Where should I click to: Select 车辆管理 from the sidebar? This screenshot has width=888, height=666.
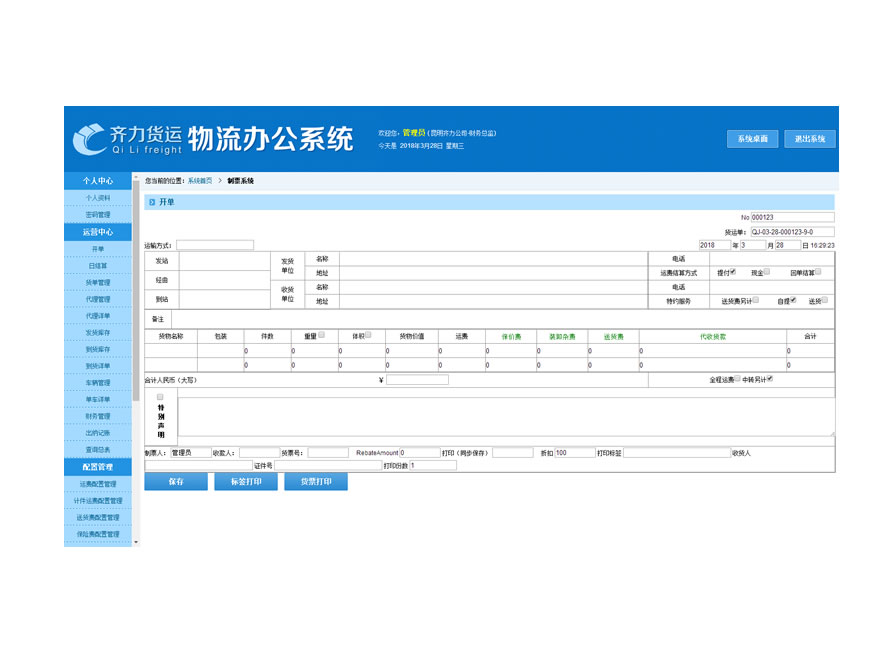tap(97, 383)
